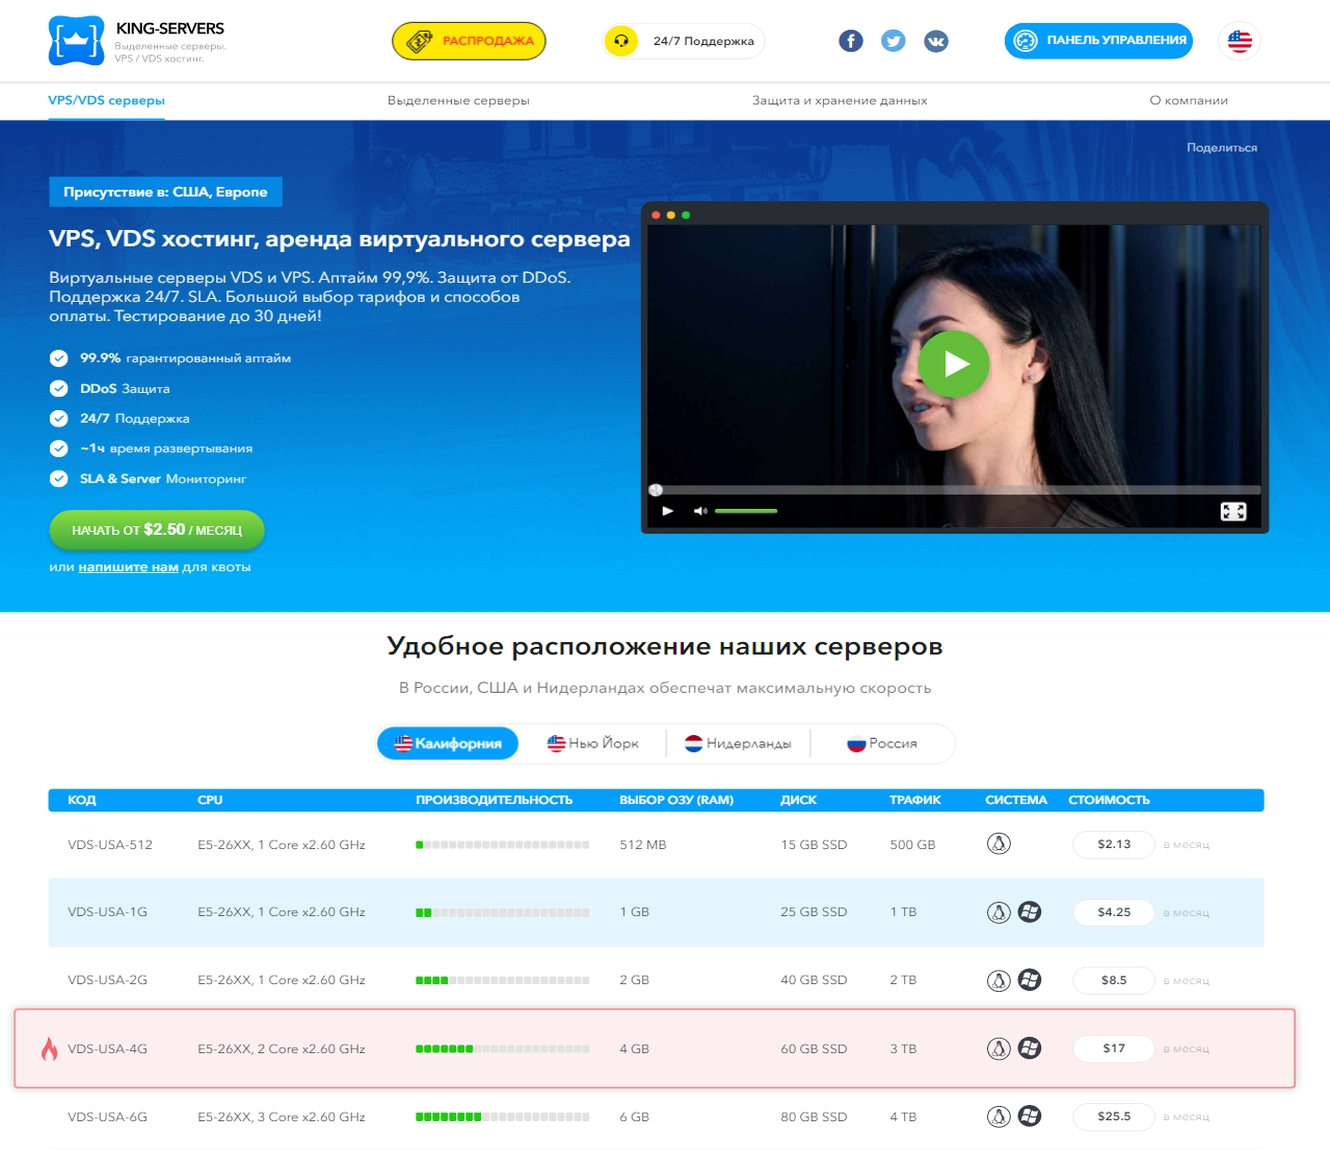Click РАСПРОДАЖА sale button
1330x1150 pixels.
click(x=469, y=41)
